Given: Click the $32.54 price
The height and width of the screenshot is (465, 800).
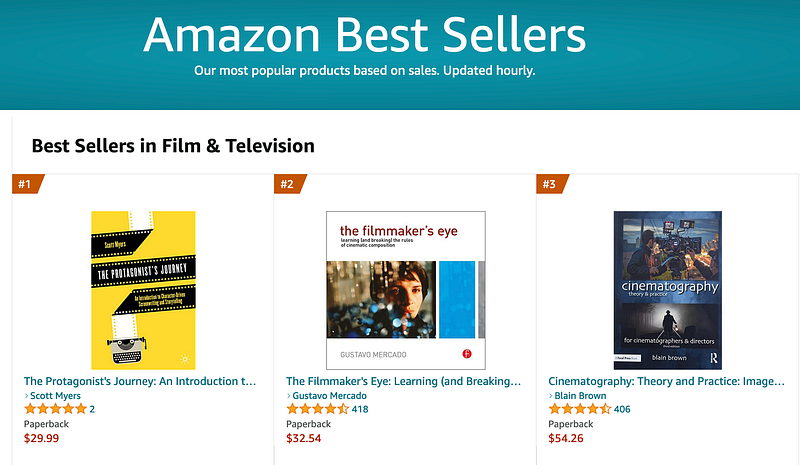Looking at the screenshot, I should click(x=304, y=438).
